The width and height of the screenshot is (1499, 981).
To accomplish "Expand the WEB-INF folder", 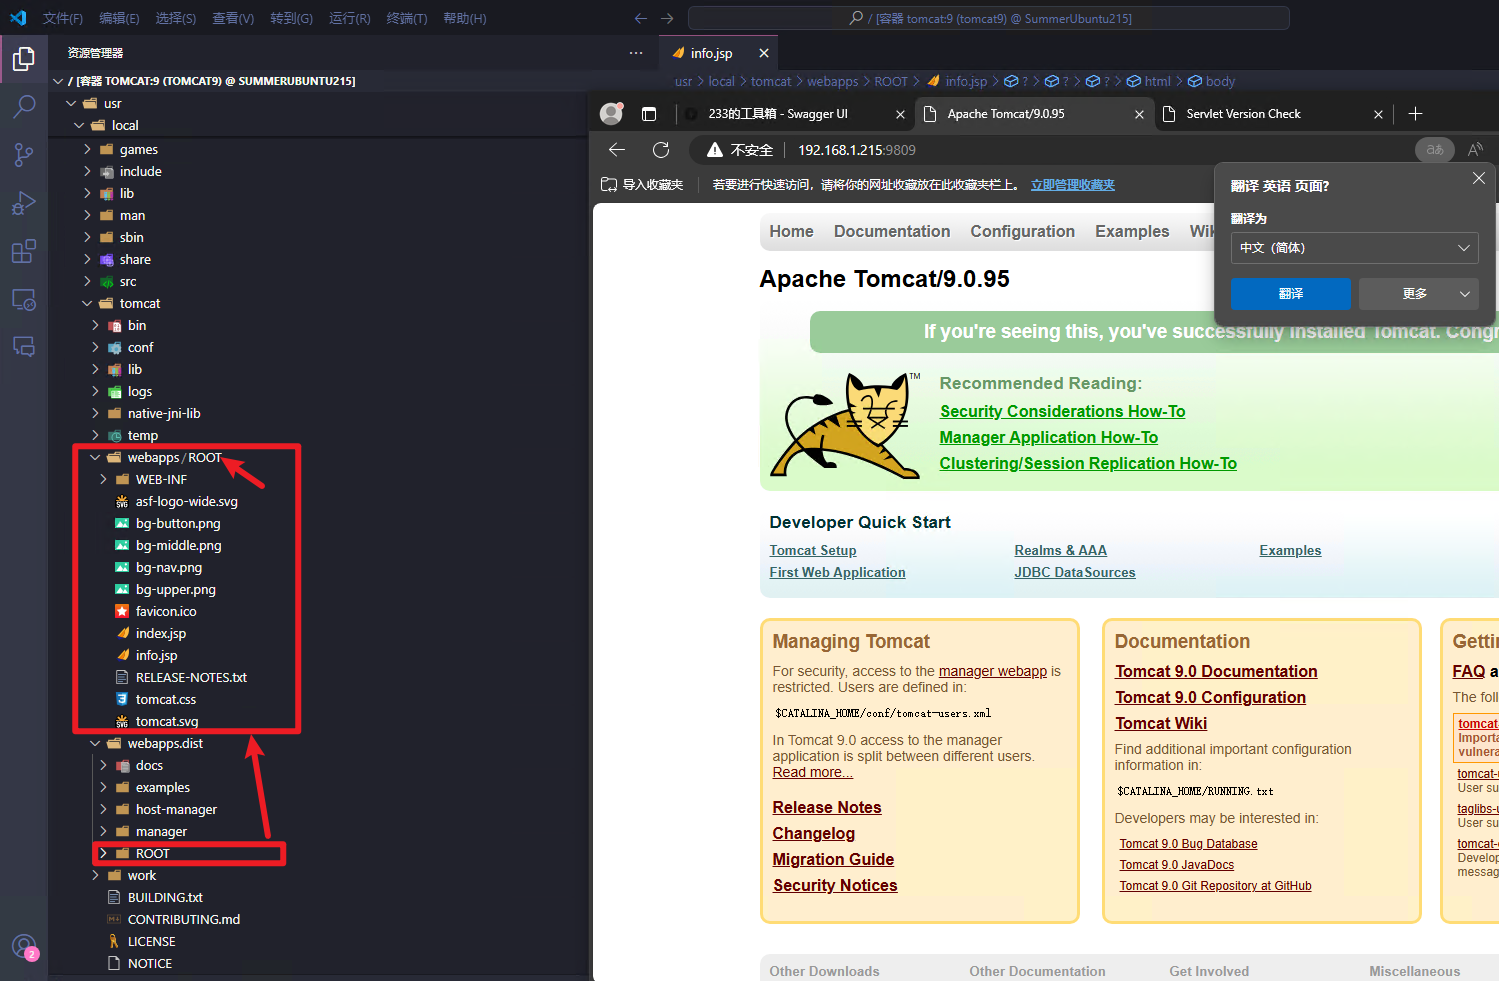I will click(103, 479).
